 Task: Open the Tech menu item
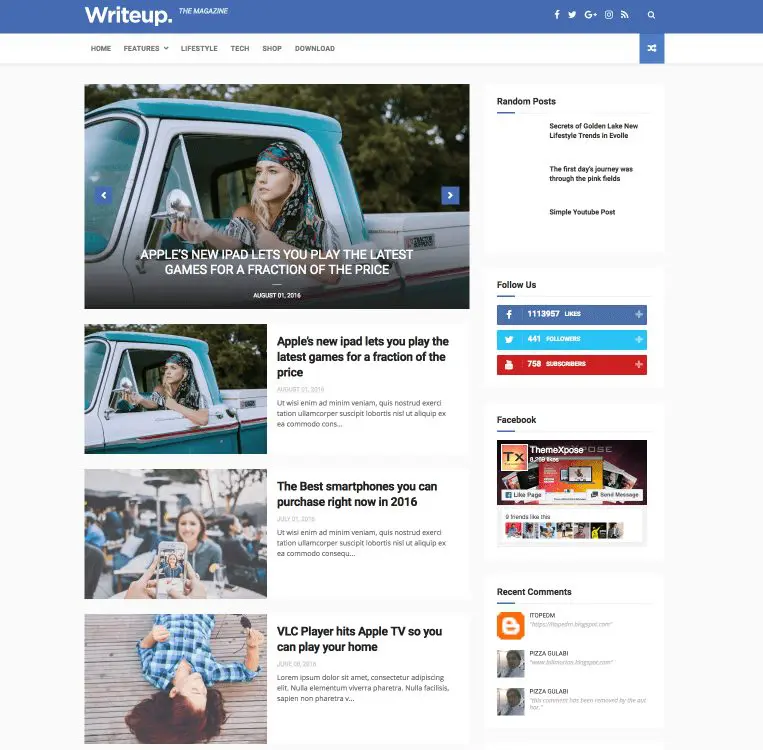click(x=240, y=49)
